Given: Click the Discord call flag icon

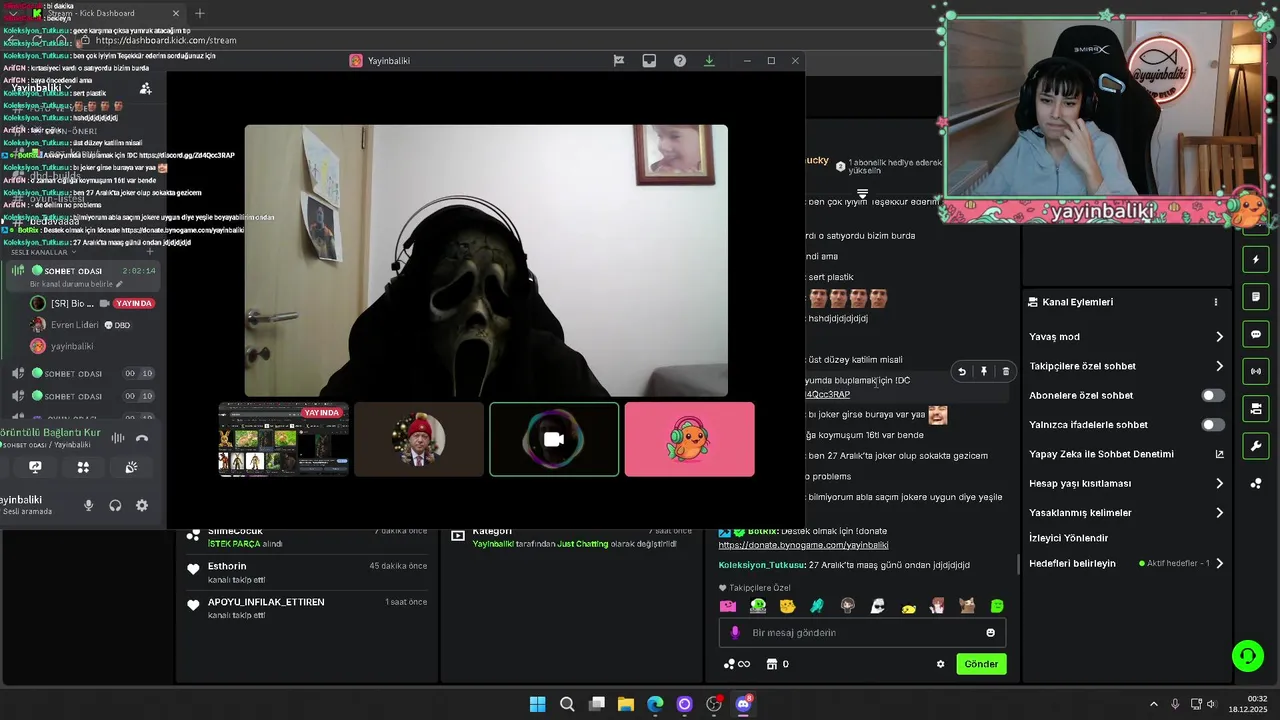Looking at the screenshot, I should [619, 61].
